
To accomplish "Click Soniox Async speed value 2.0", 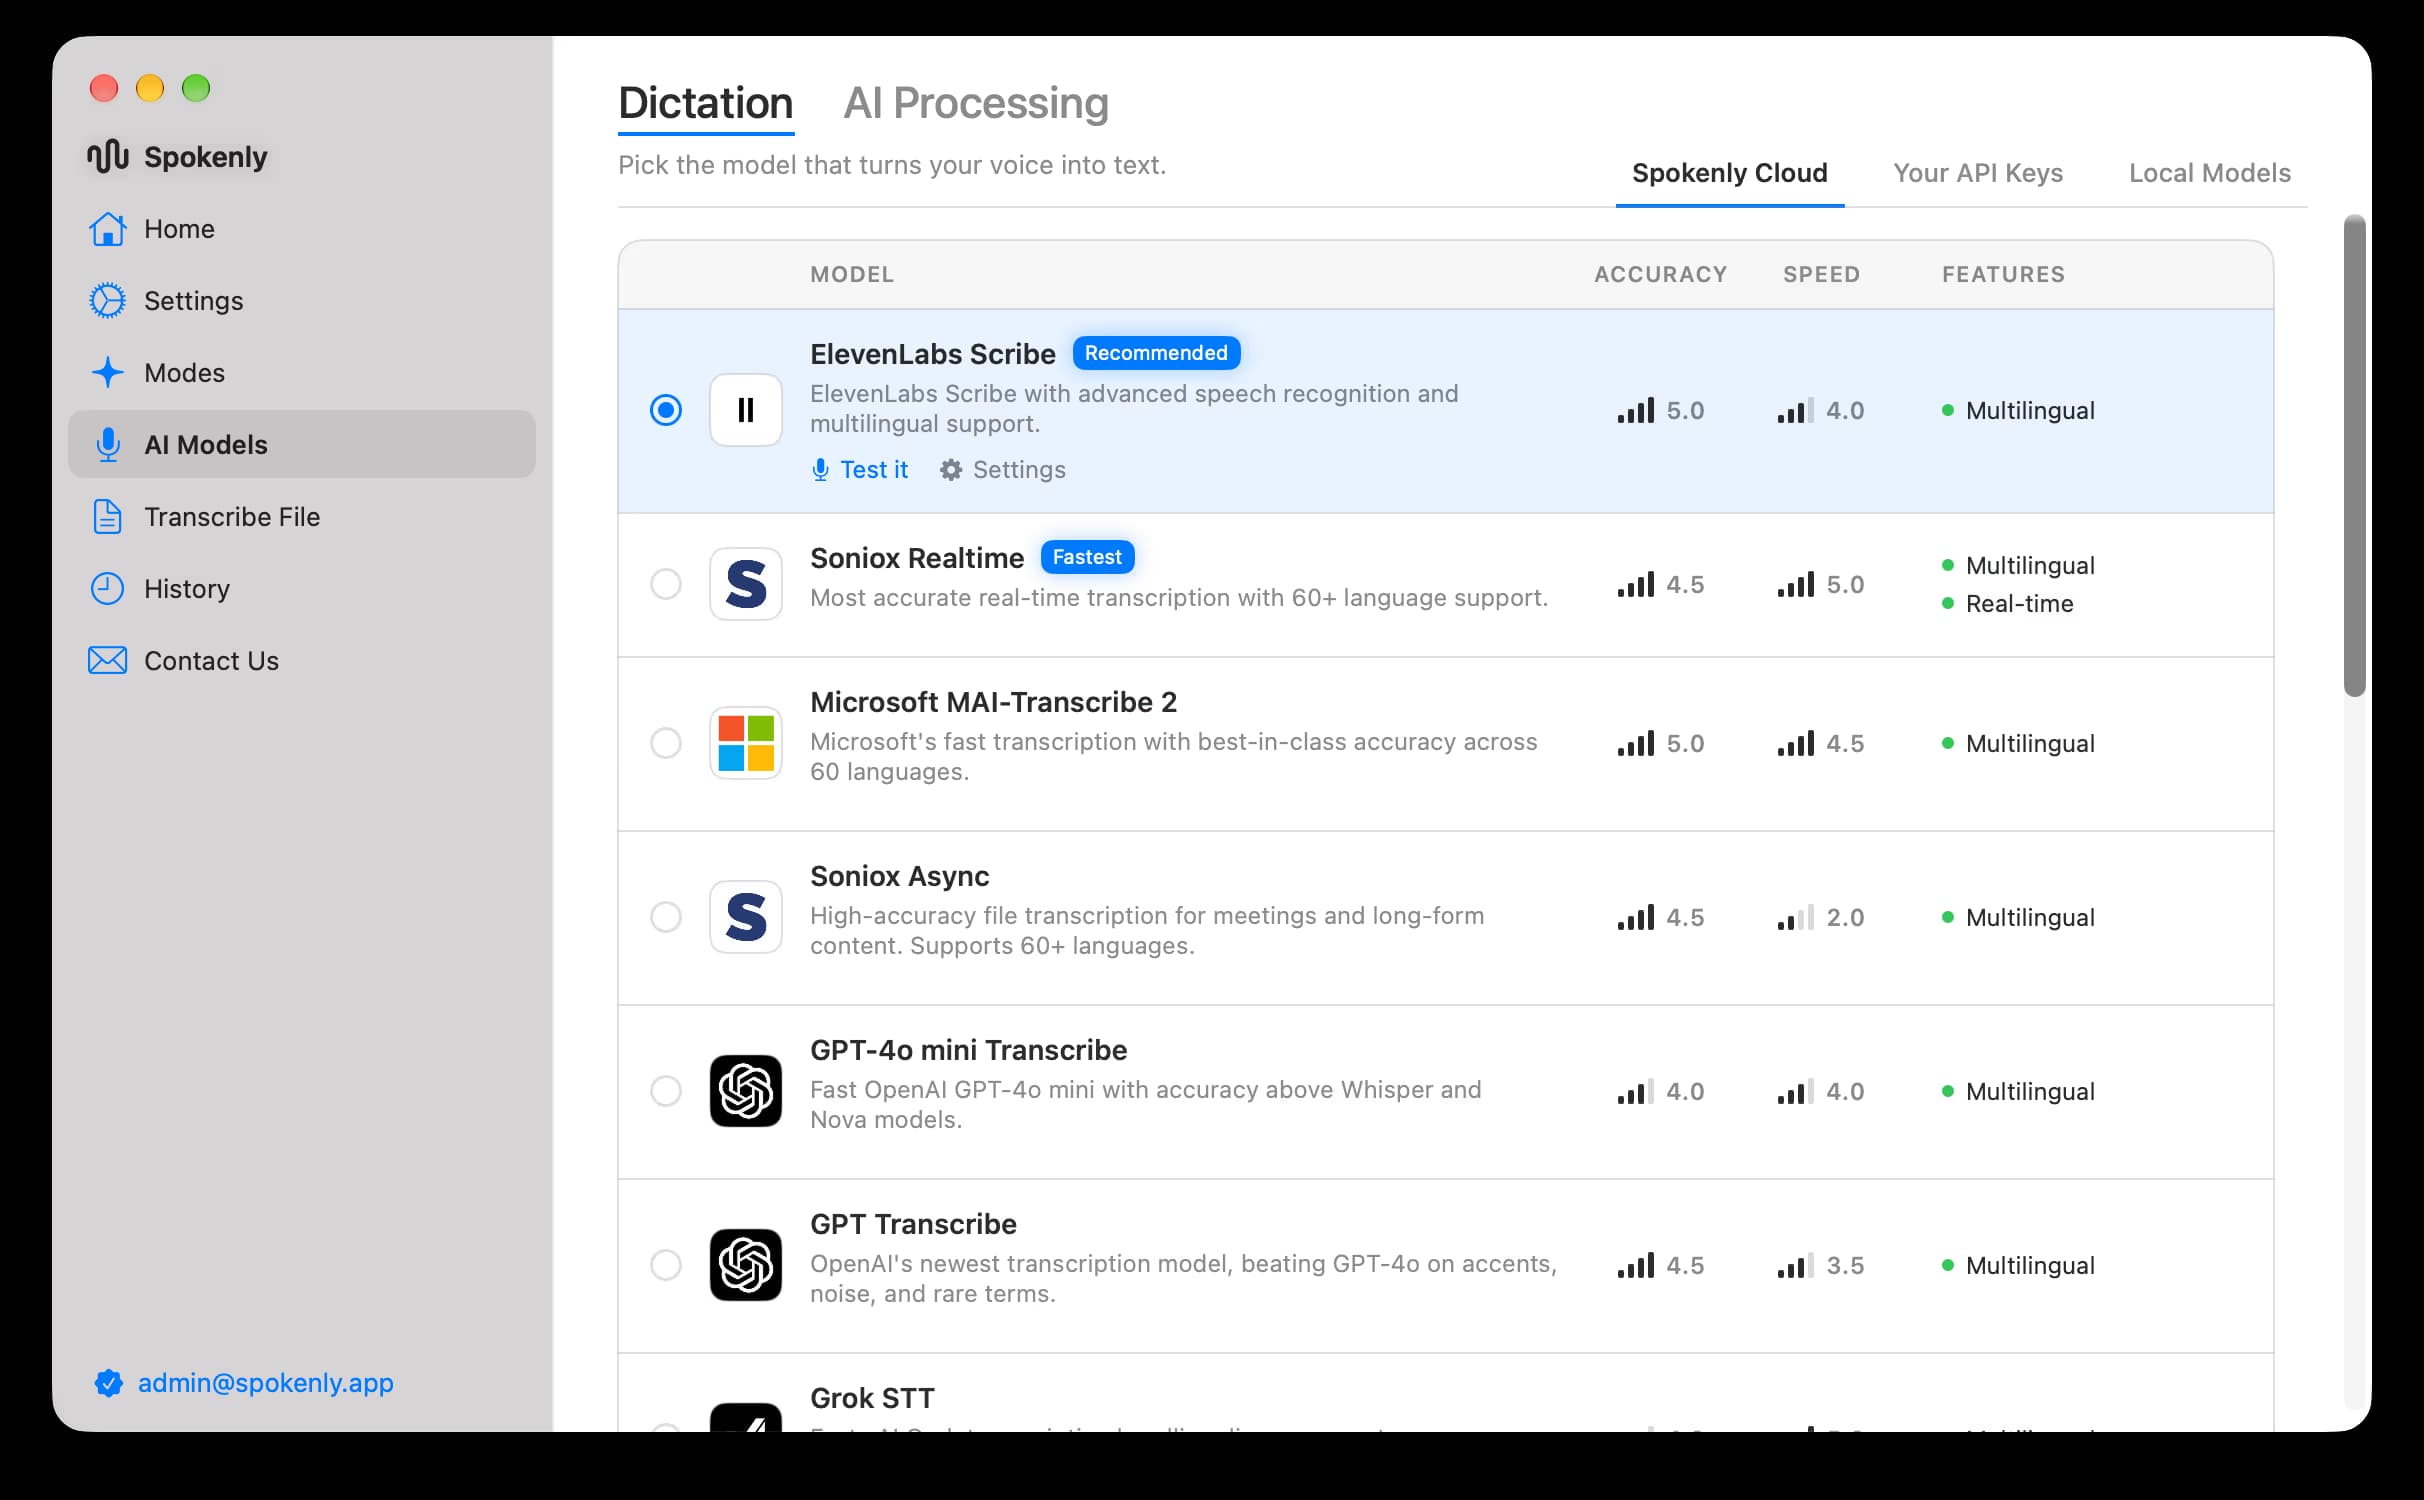I will tap(1845, 918).
